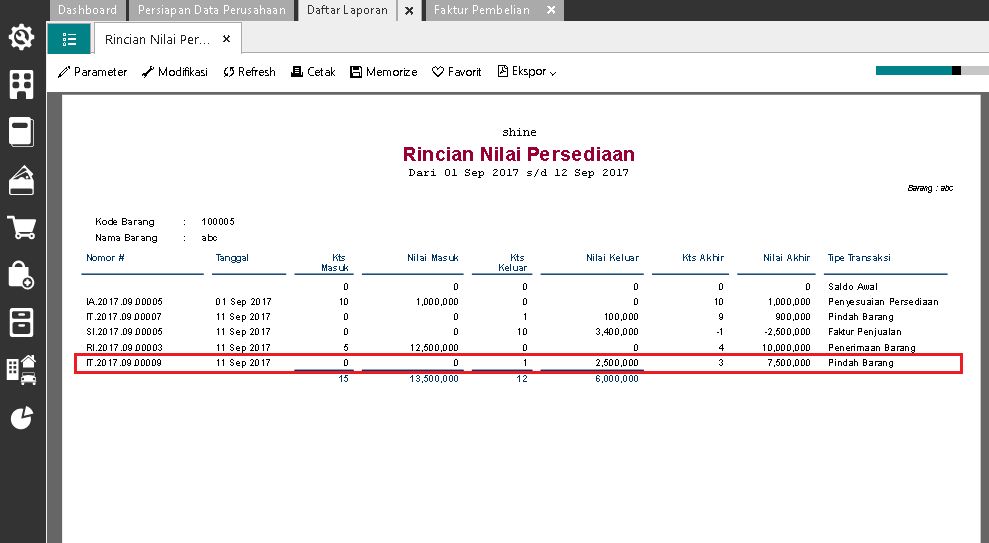Print the report with Cetak
The width and height of the screenshot is (989, 543).
click(313, 72)
